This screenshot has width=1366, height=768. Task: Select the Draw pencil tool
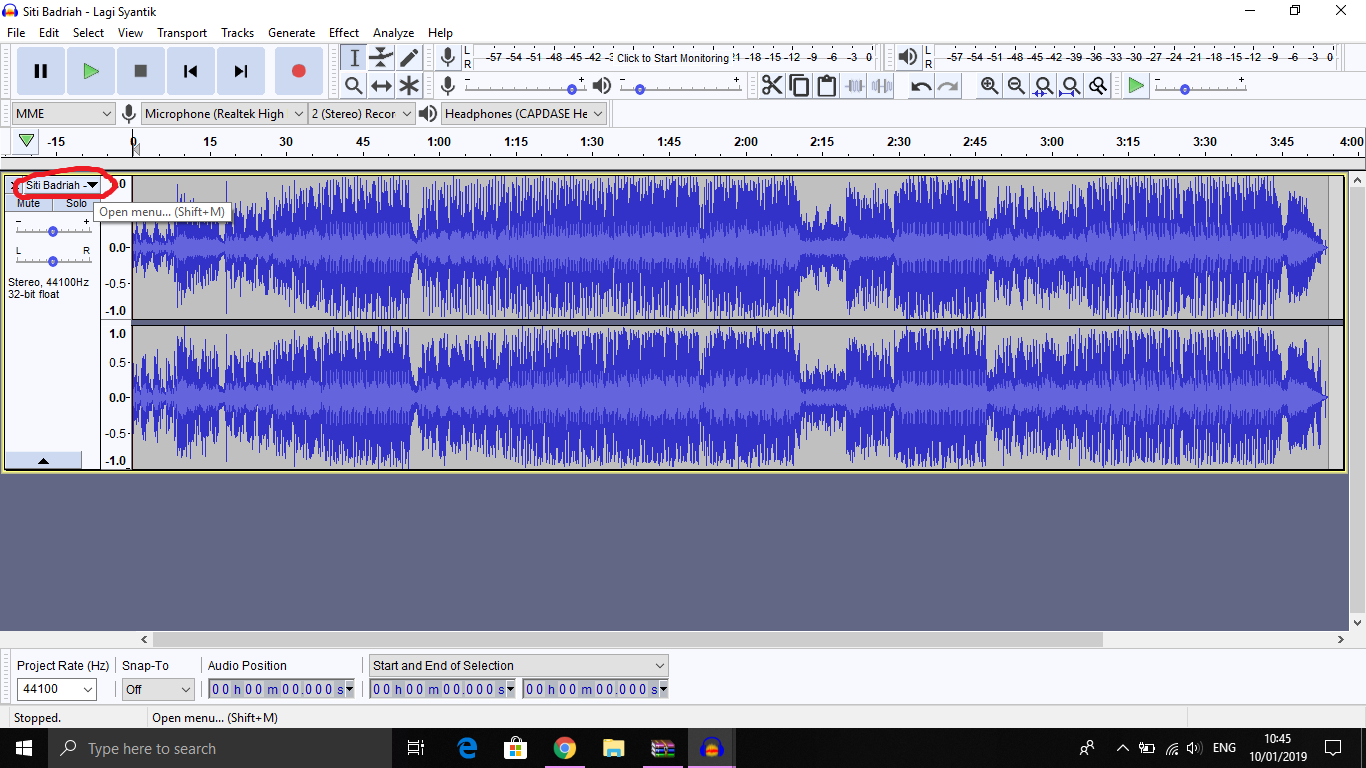point(409,58)
